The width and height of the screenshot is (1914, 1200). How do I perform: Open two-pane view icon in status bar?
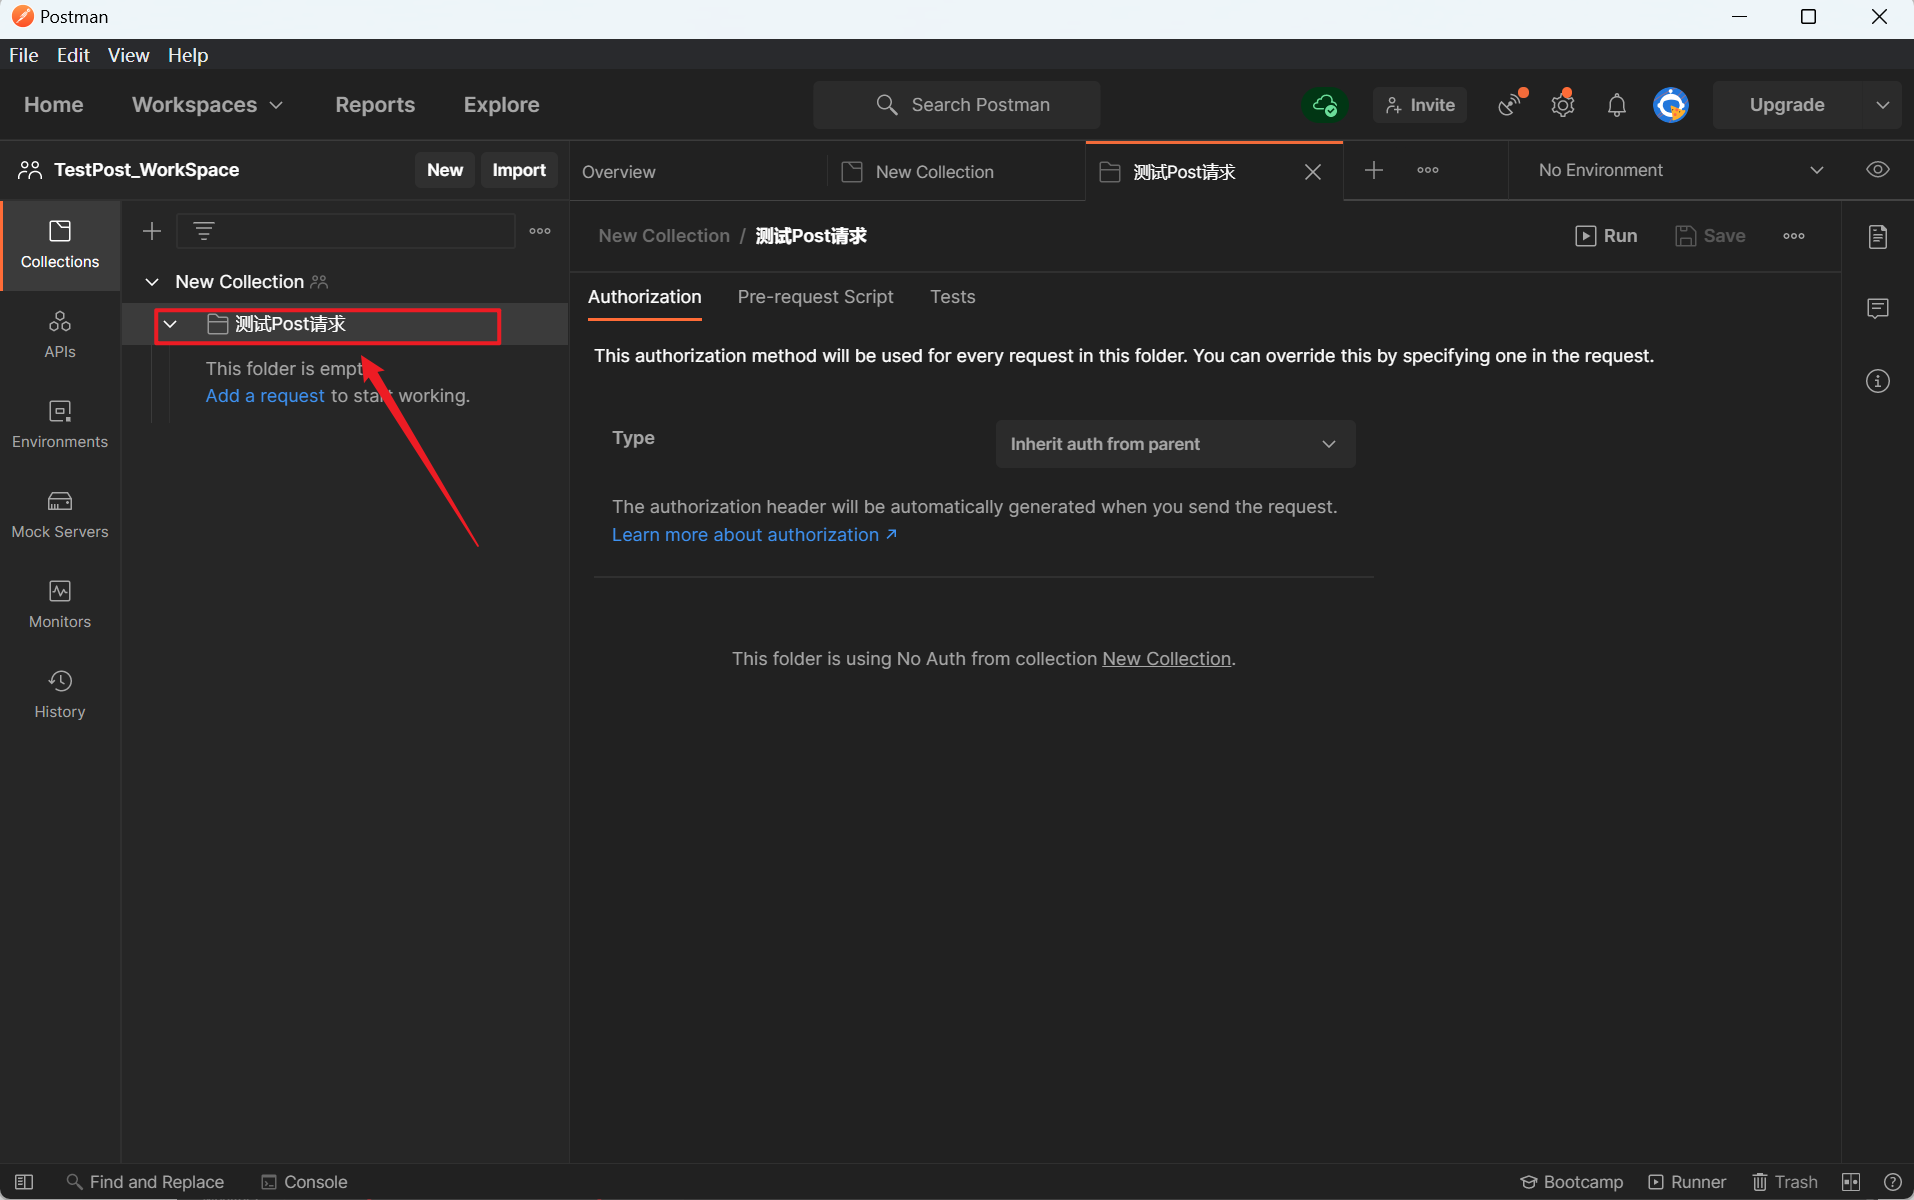[x=1851, y=1182]
